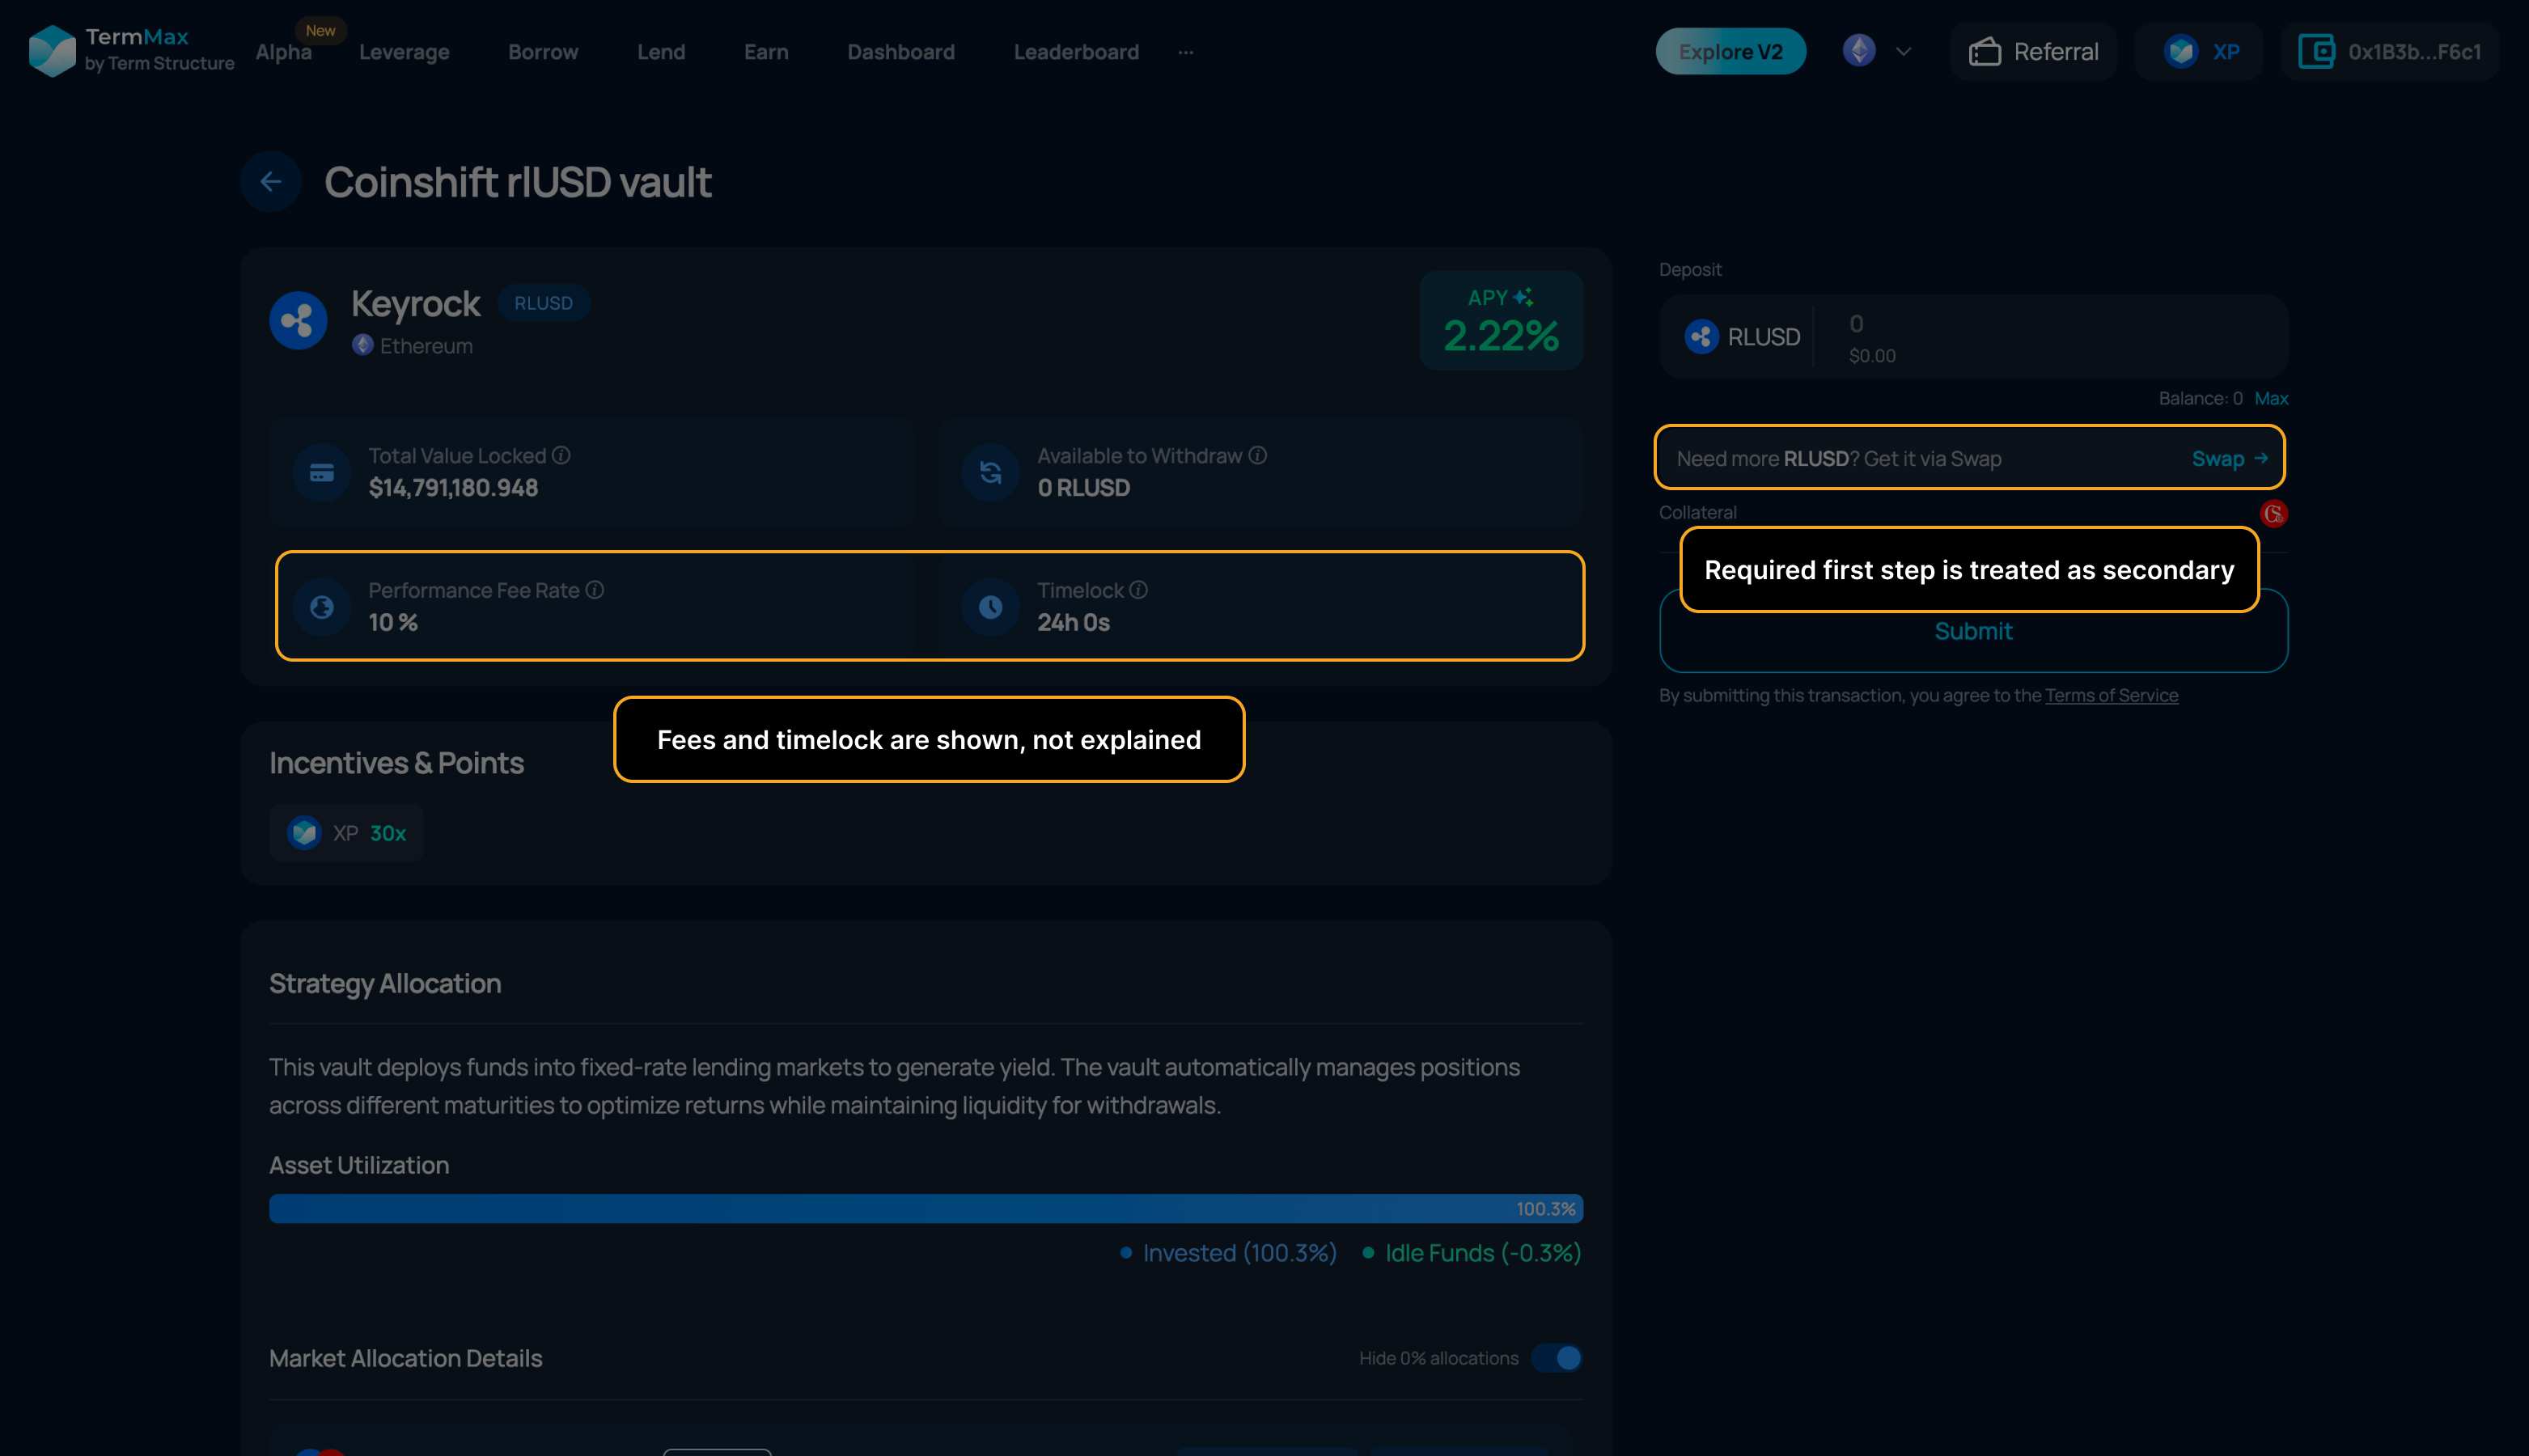Click the $14,791,180.948 value
2529x1456 pixels.
click(453, 488)
